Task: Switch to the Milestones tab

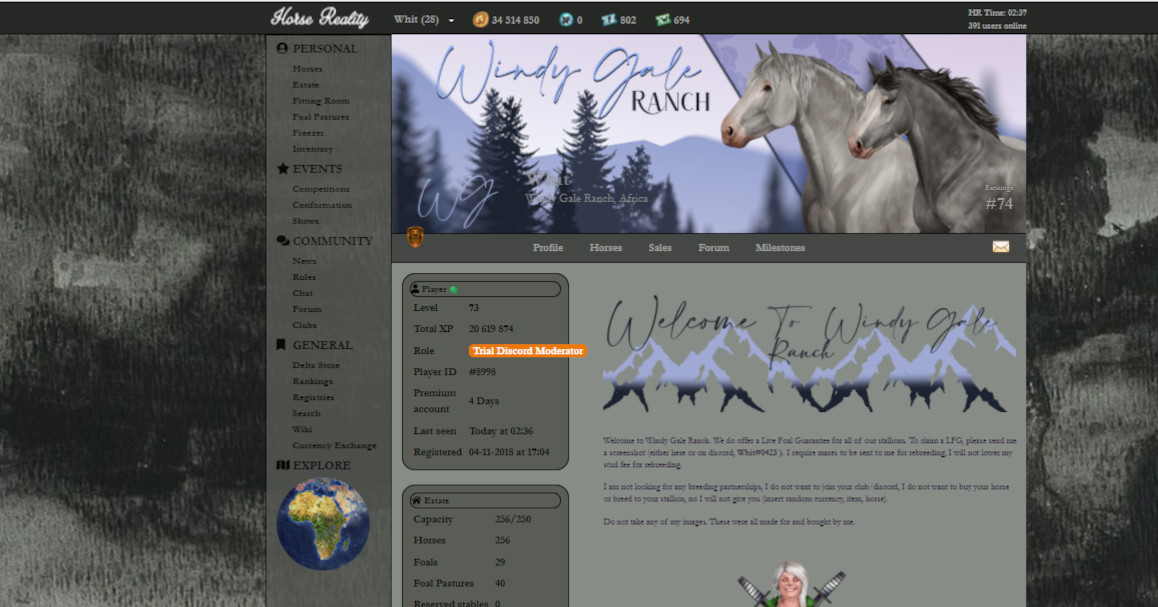Action: point(780,247)
